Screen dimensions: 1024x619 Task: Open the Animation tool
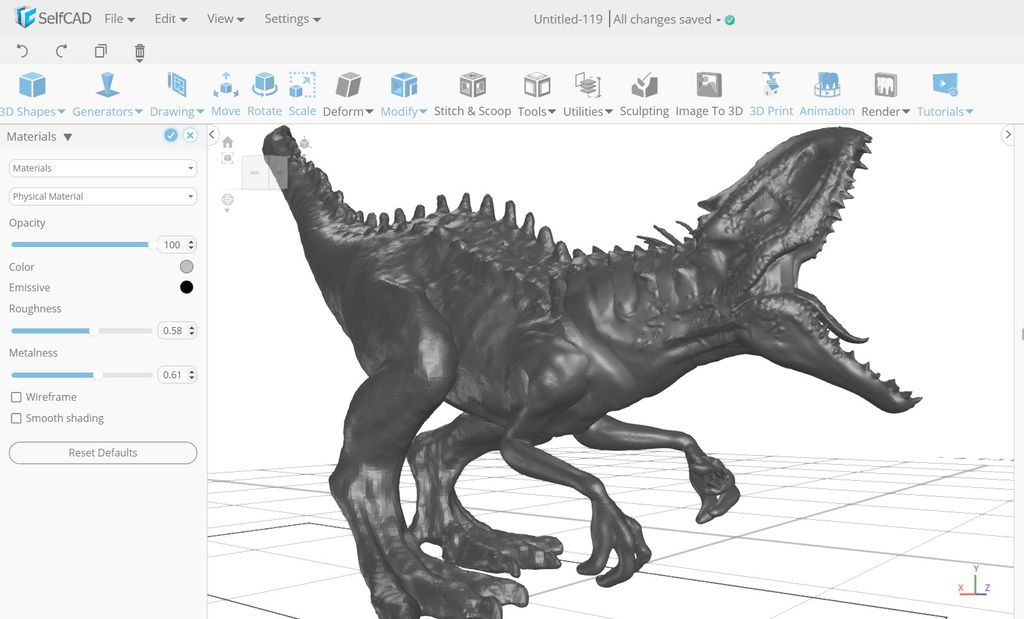(x=827, y=95)
